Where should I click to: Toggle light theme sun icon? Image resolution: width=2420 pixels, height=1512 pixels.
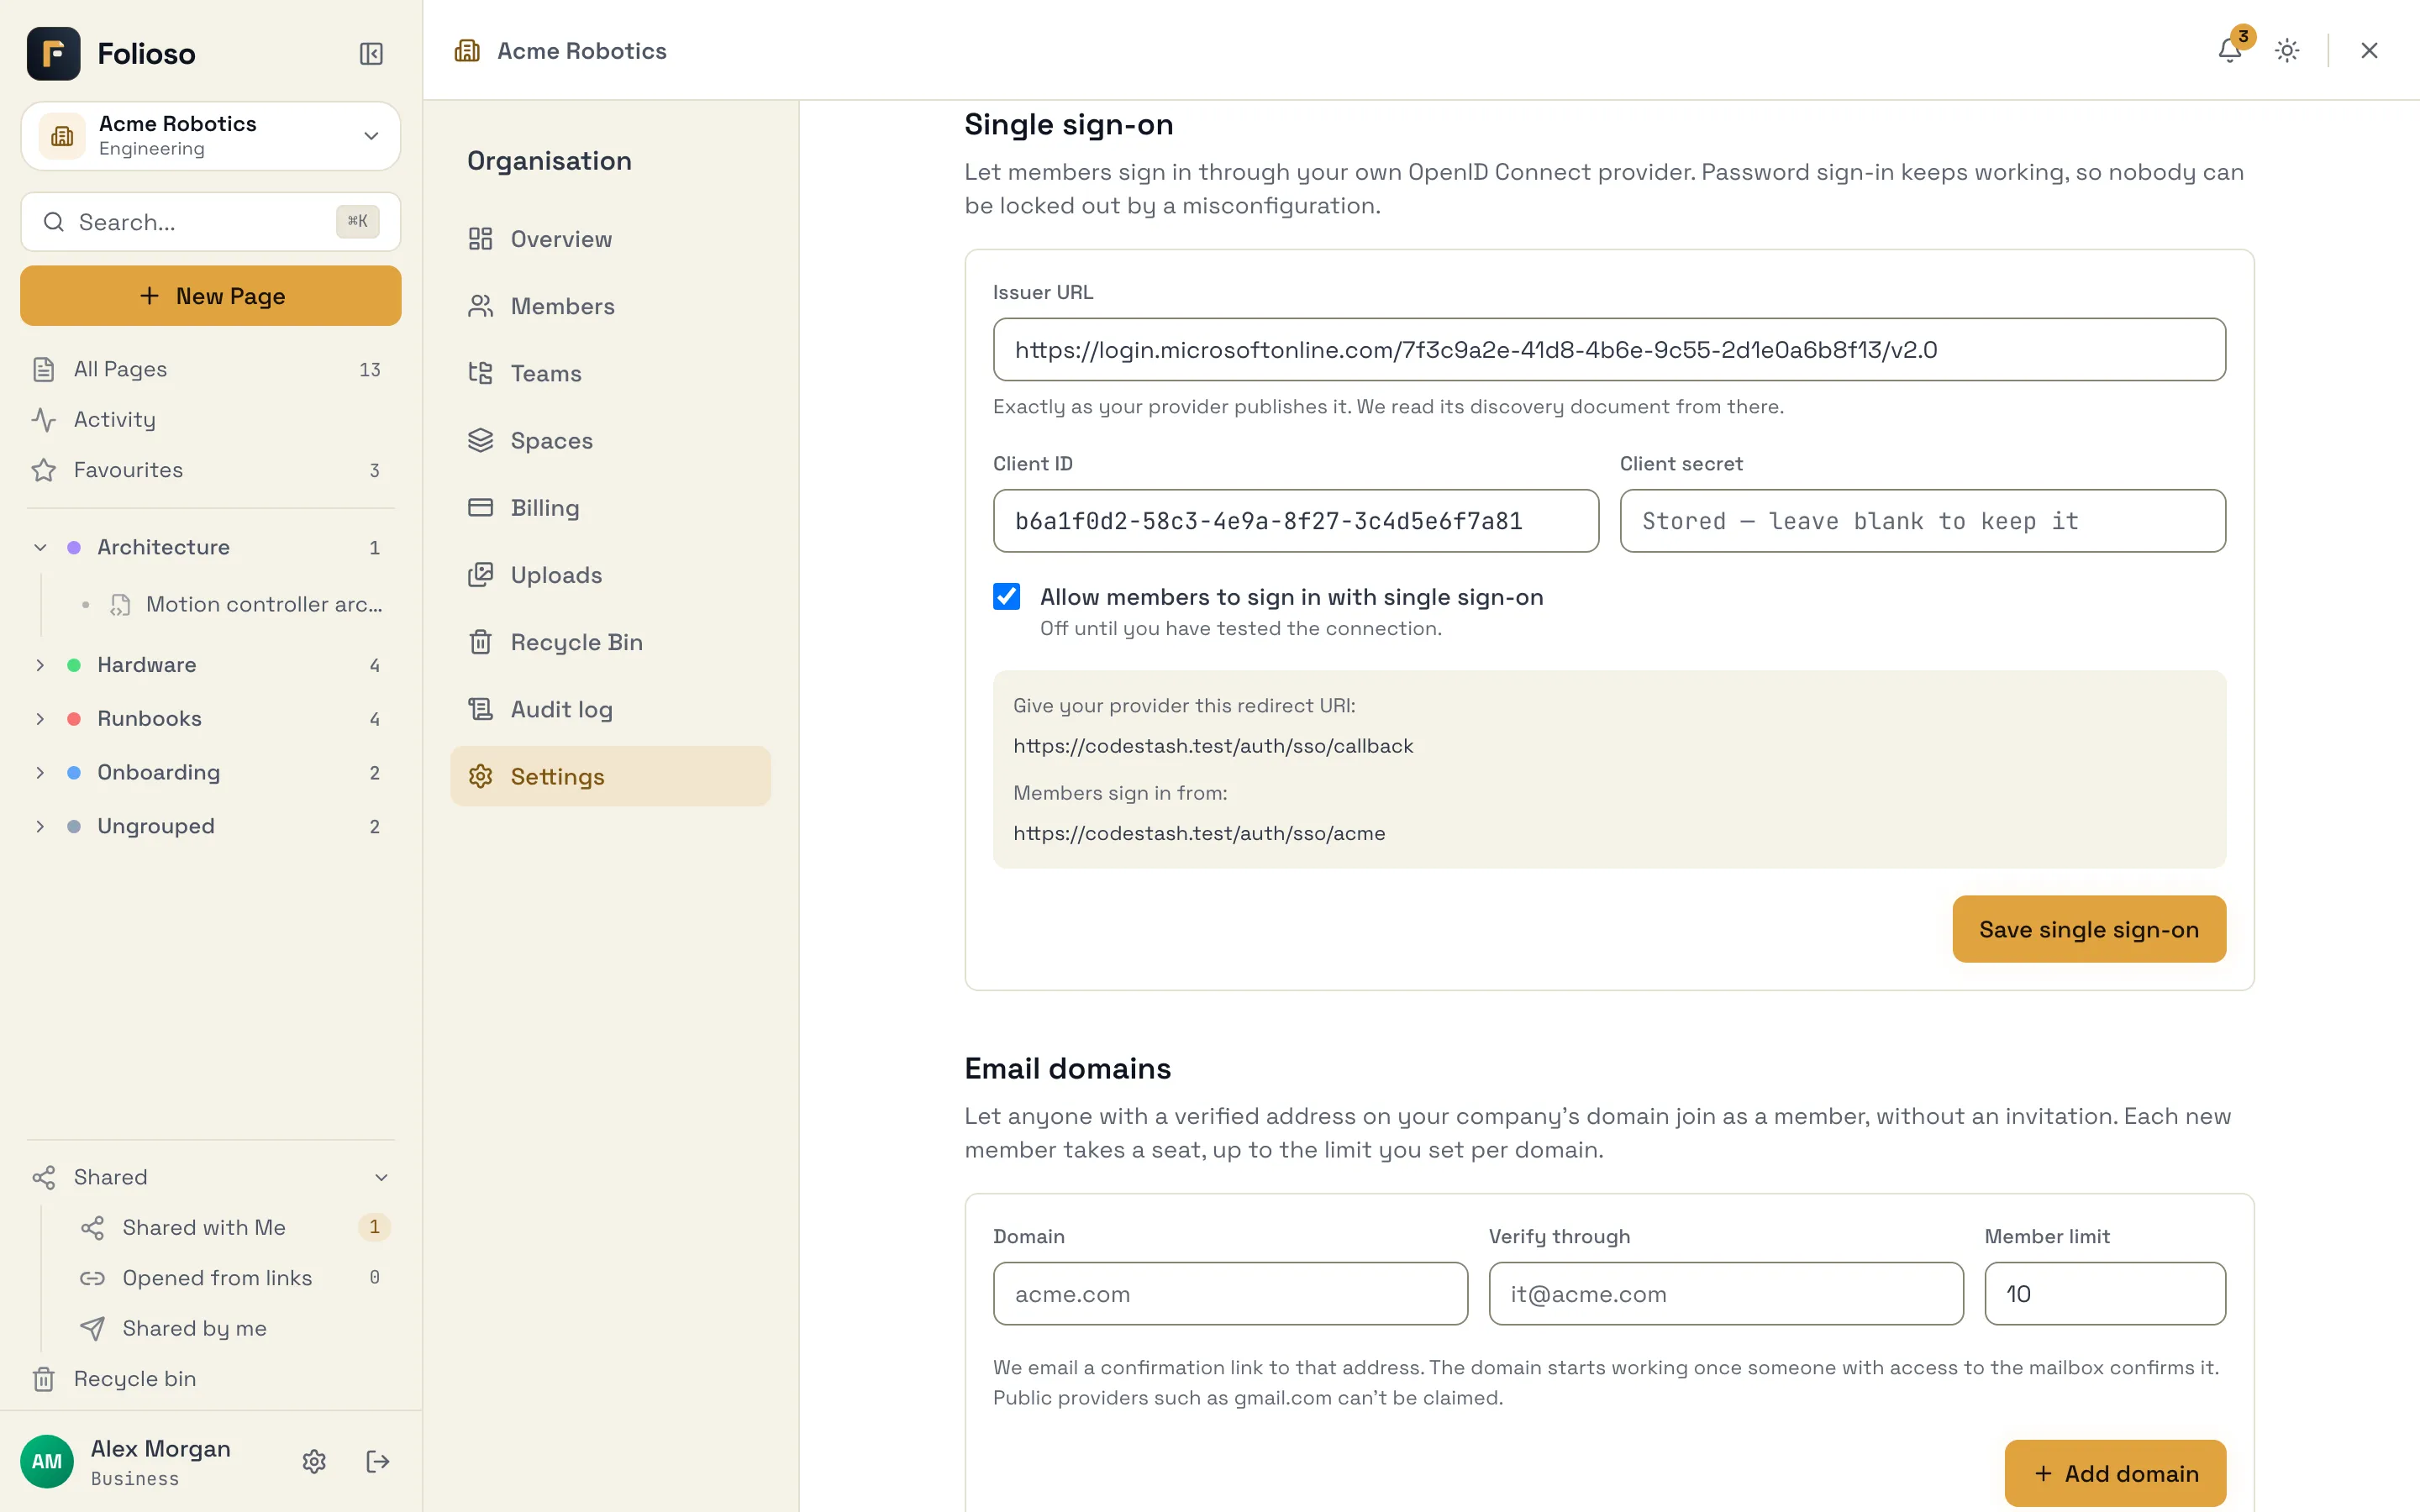(2287, 50)
